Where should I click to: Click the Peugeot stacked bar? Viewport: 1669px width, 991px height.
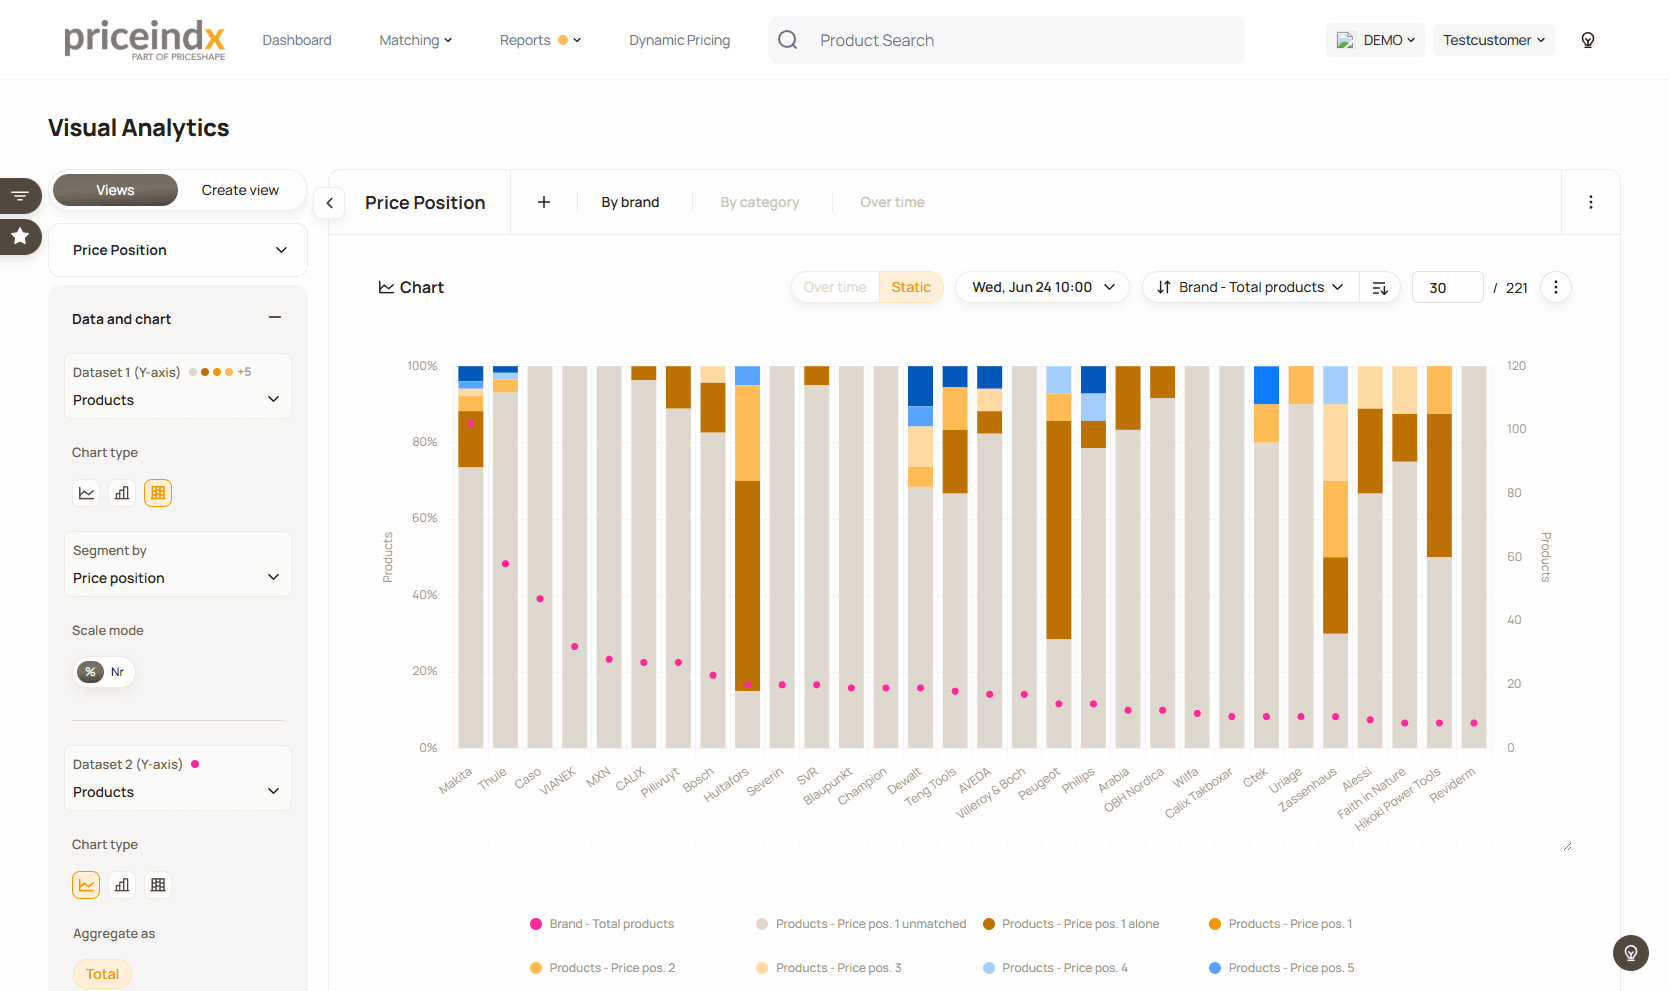[x=1058, y=556]
